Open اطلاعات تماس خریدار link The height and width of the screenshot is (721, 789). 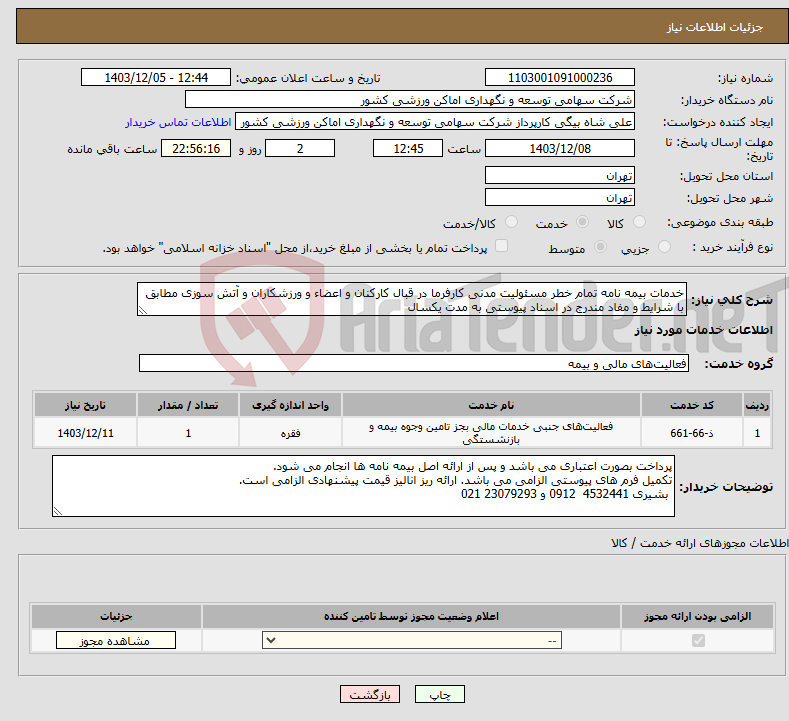tap(178, 122)
